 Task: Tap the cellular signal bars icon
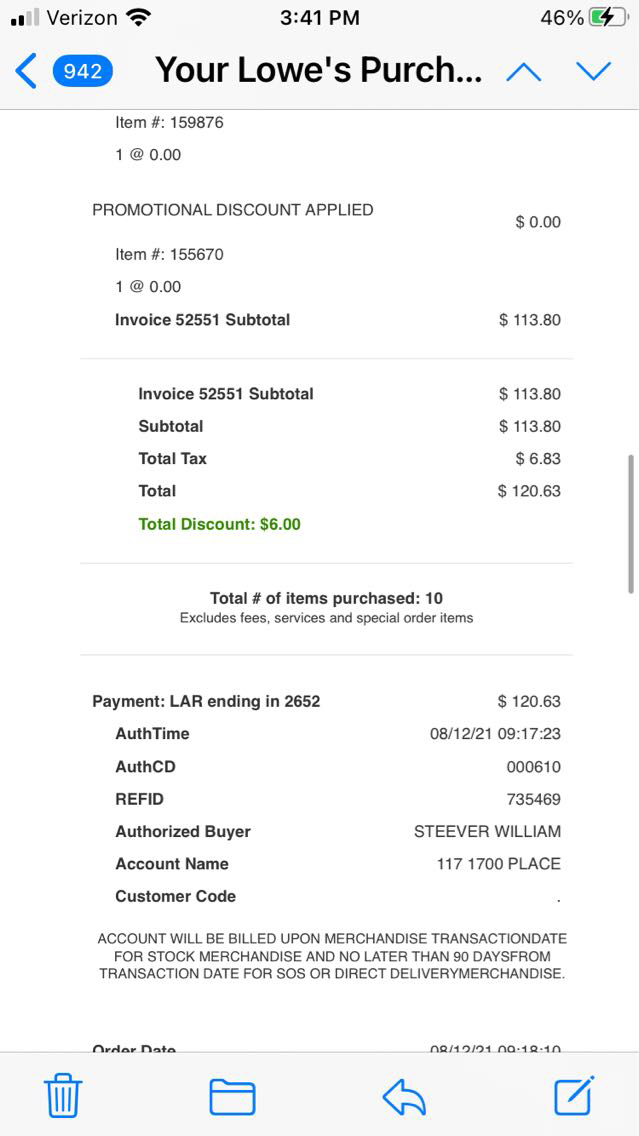click(24, 18)
